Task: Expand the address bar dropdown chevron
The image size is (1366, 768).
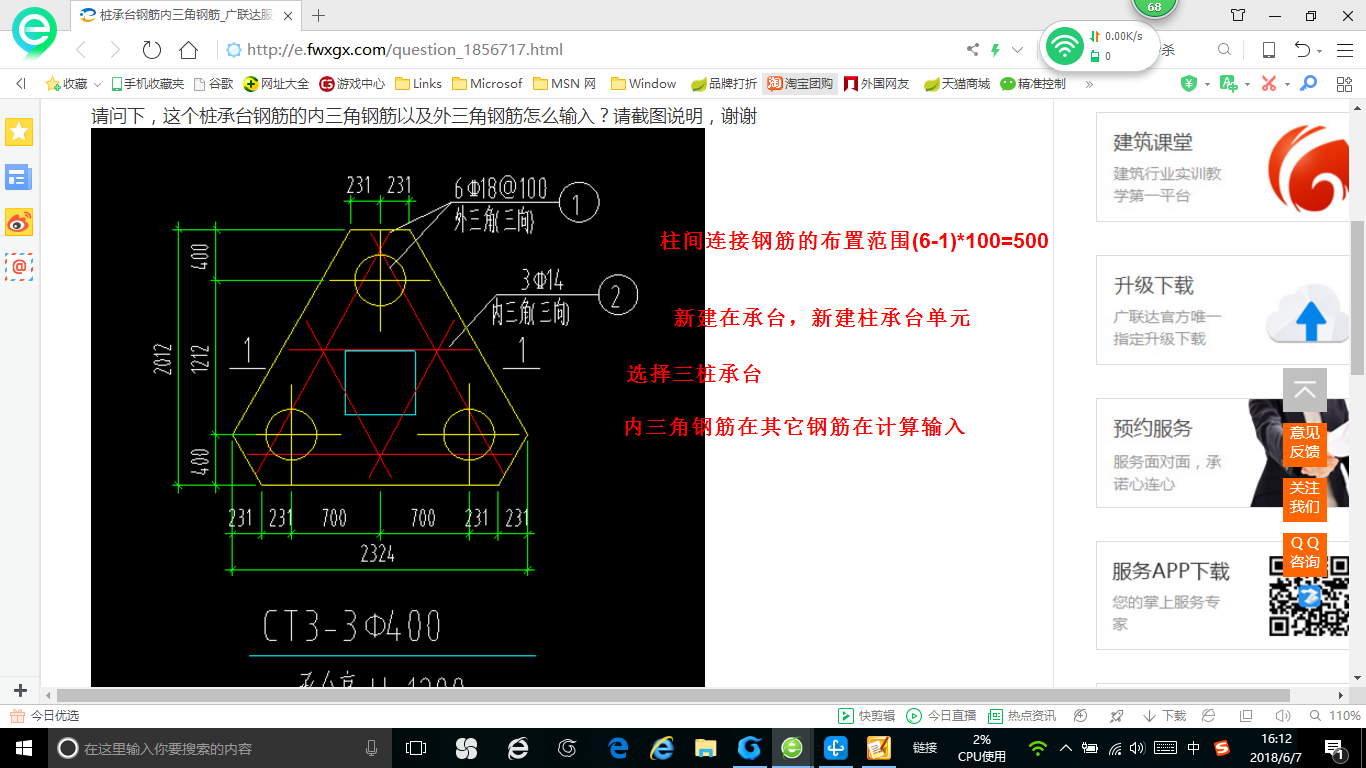Action: coord(1018,50)
